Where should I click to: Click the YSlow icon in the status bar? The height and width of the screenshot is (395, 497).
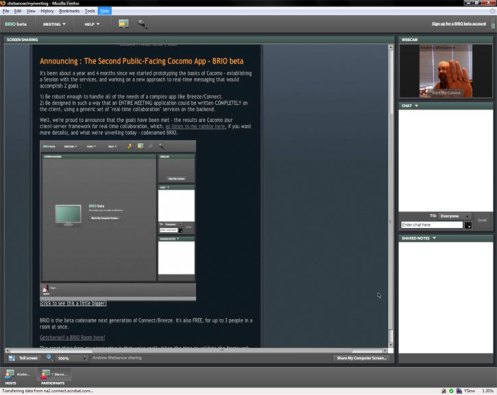coord(460,391)
